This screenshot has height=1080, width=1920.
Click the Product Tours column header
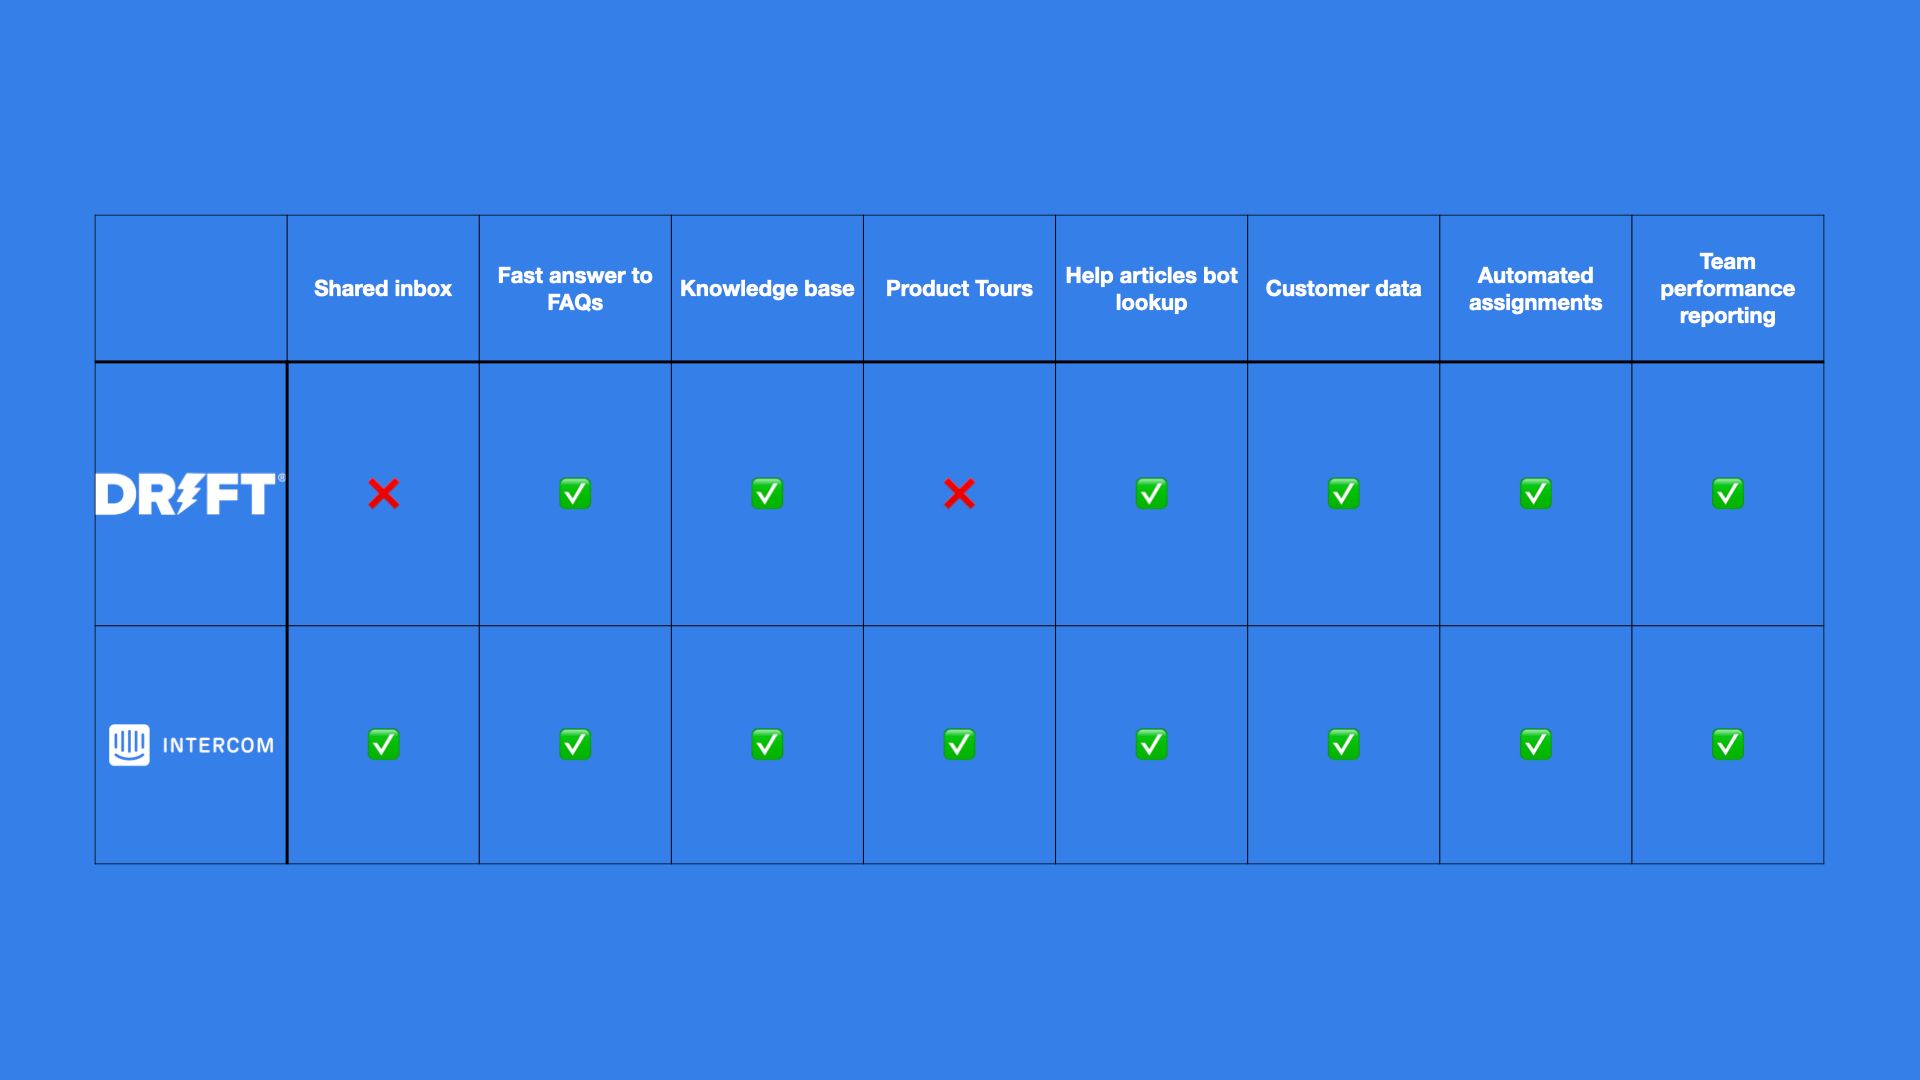click(959, 287)
